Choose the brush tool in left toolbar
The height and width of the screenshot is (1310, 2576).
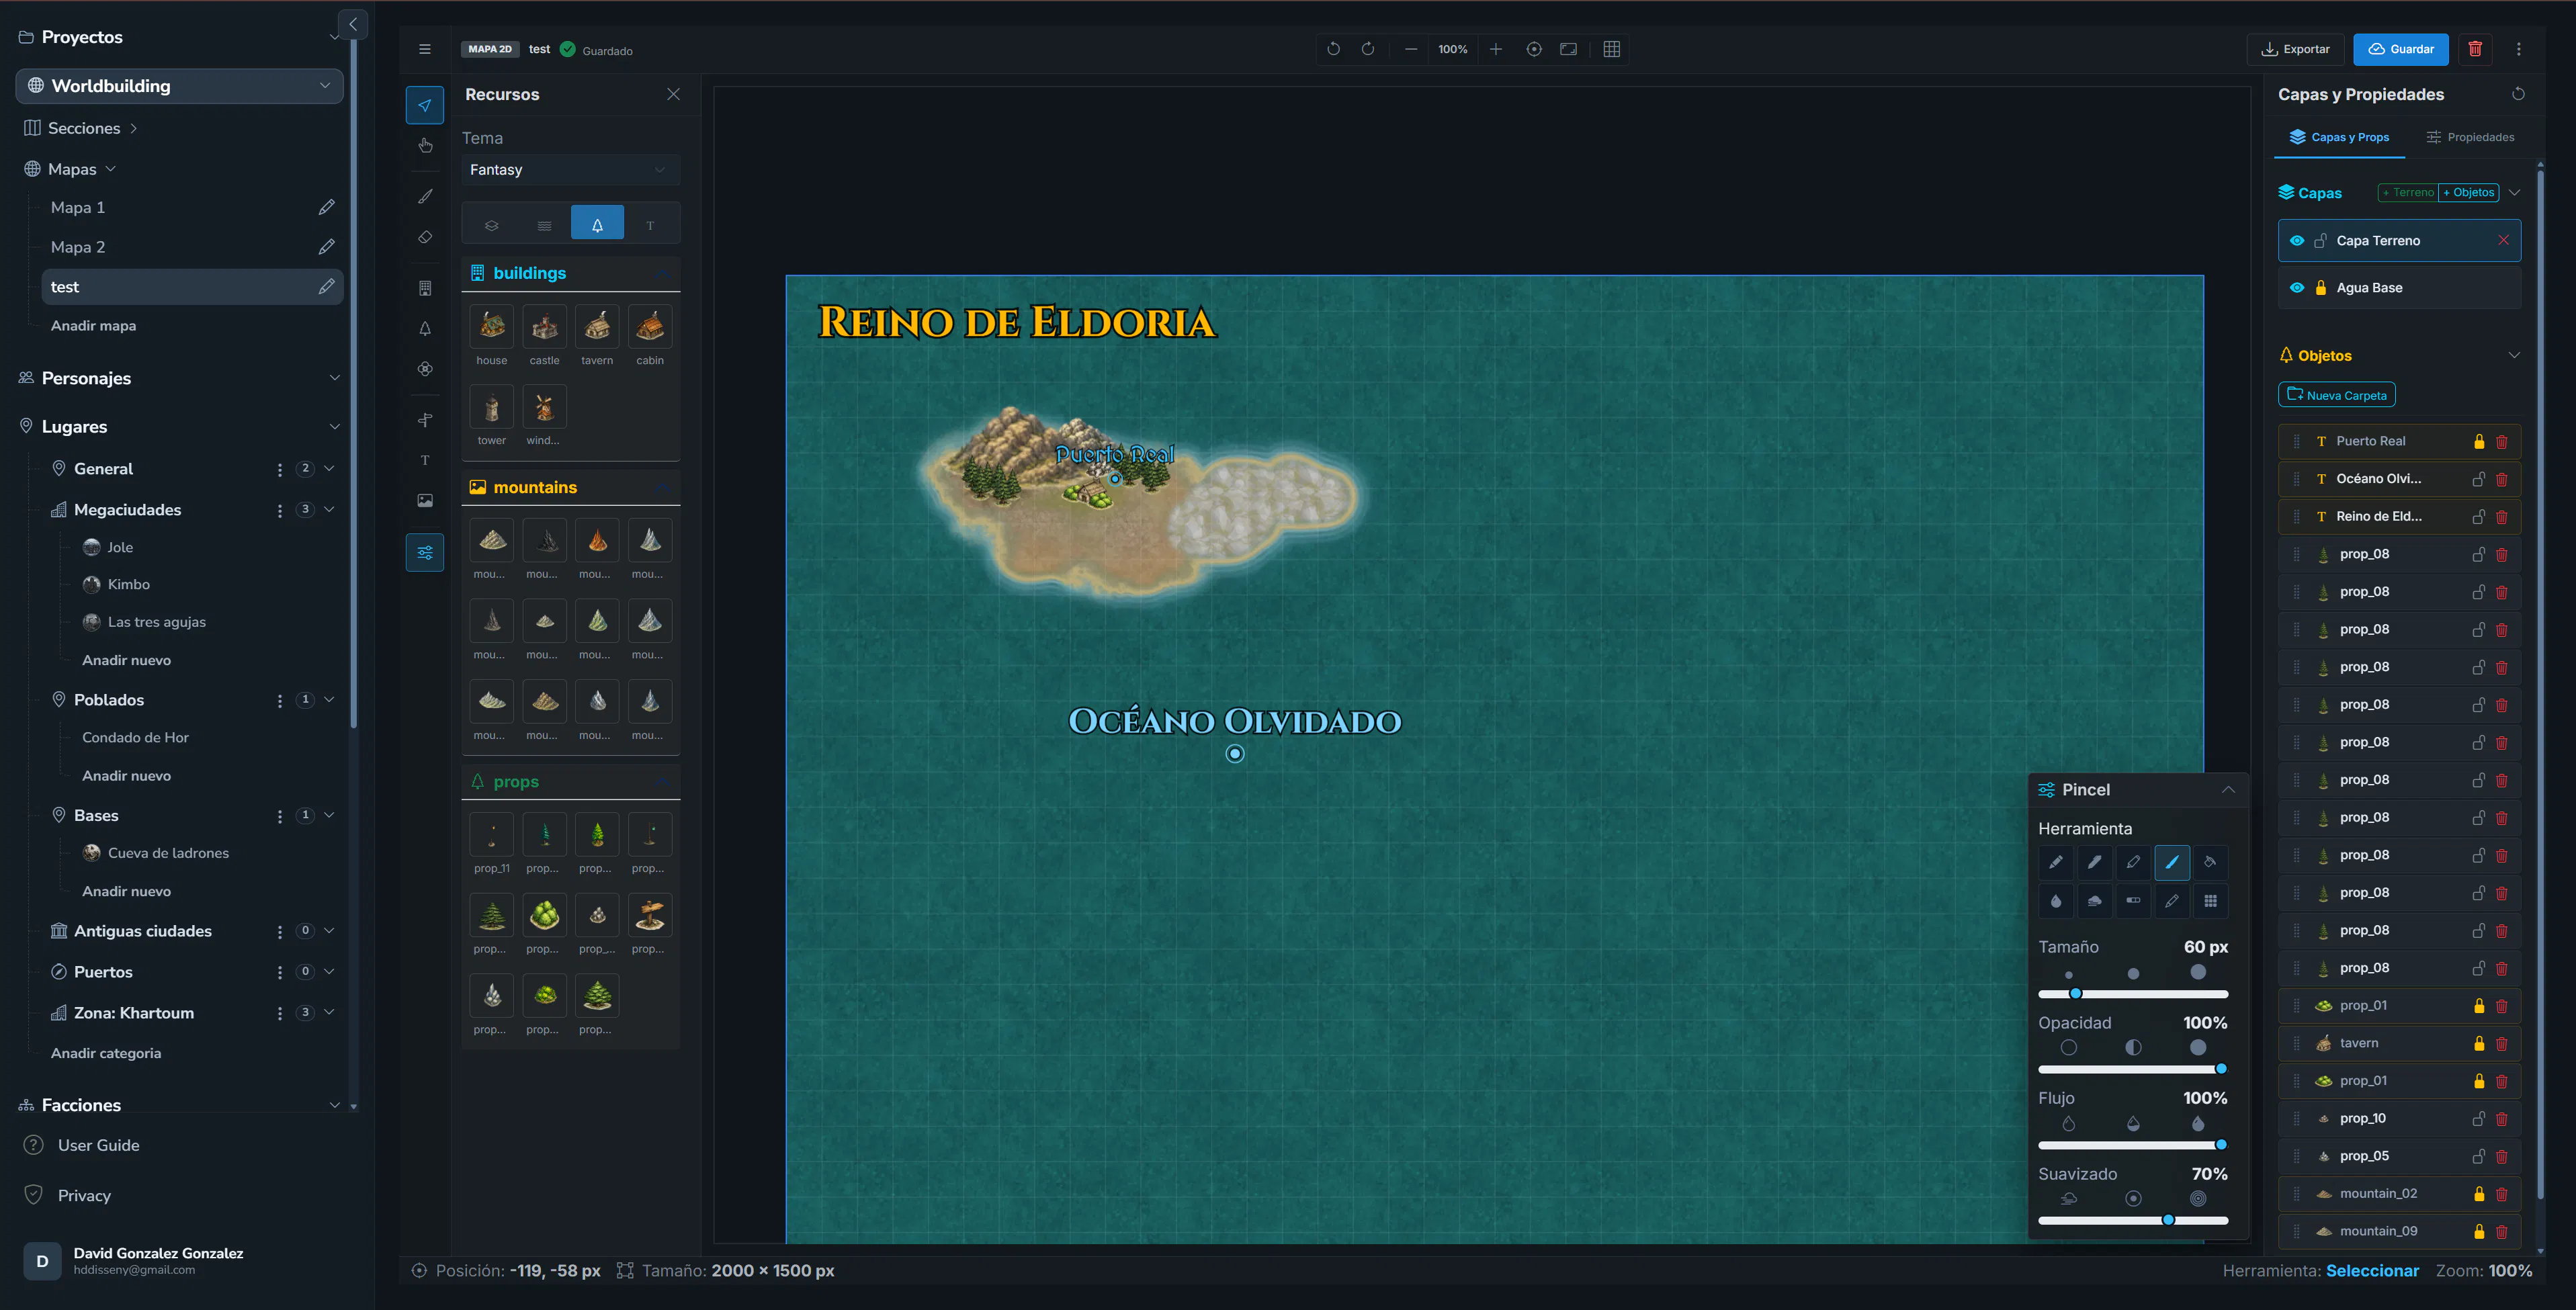click(425, 197)
